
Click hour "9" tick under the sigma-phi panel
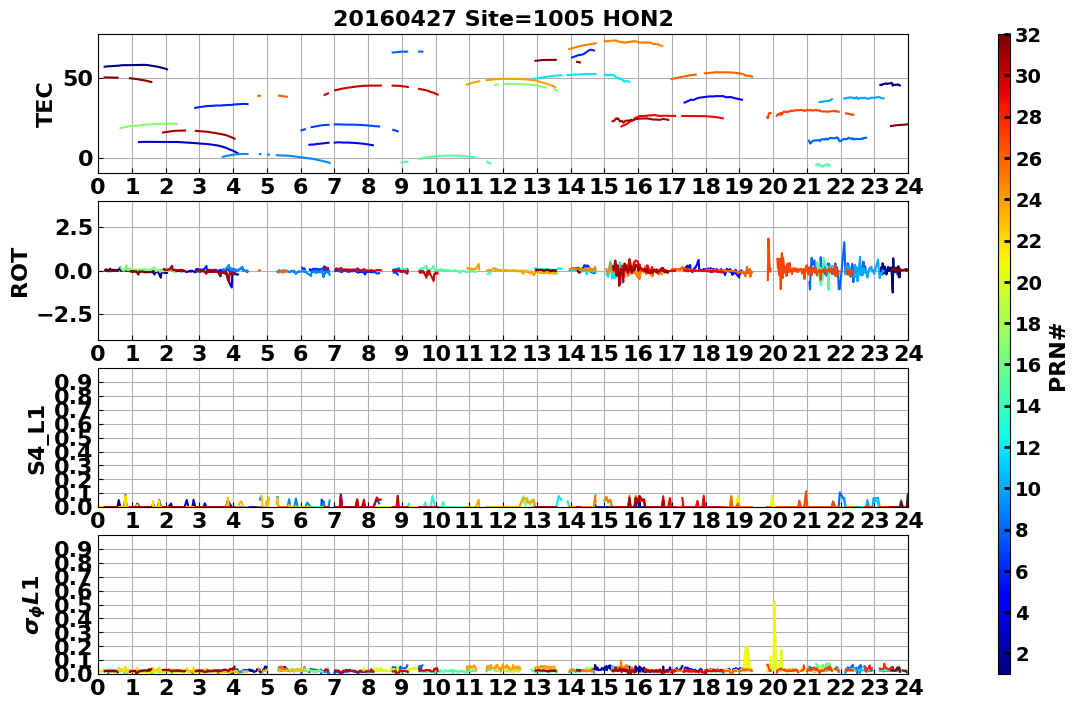[402, 688]
